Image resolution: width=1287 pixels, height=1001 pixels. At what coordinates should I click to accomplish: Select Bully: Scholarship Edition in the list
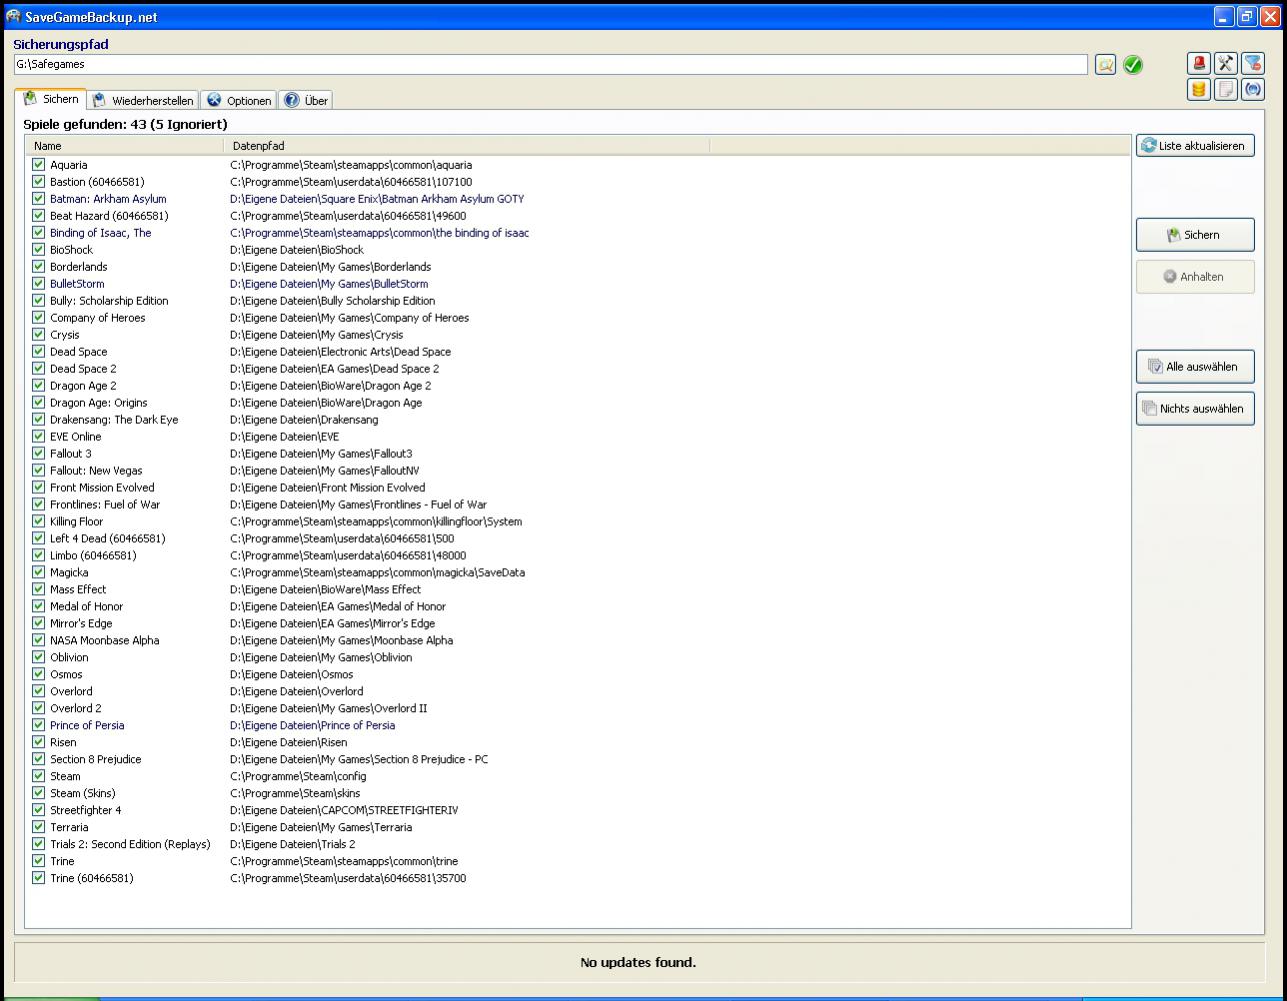[x=109, y=301]
